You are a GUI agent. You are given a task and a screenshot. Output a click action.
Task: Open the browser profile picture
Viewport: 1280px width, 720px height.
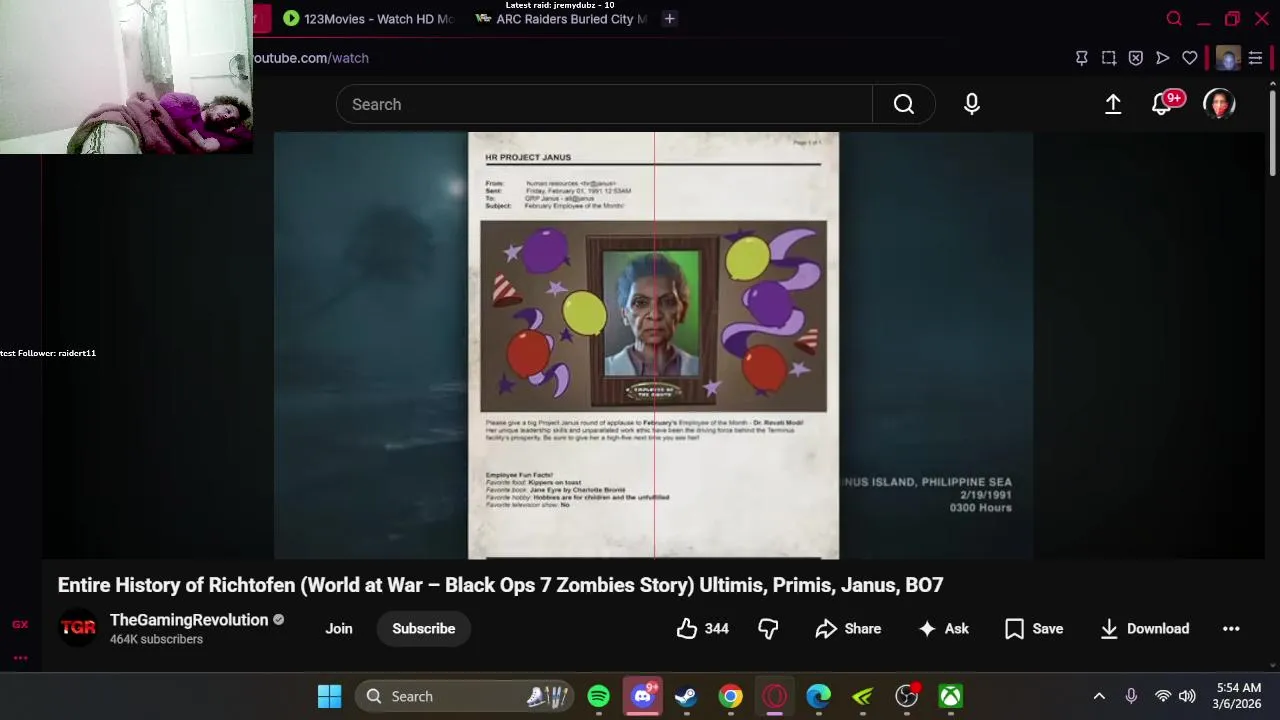point(1228,58)
